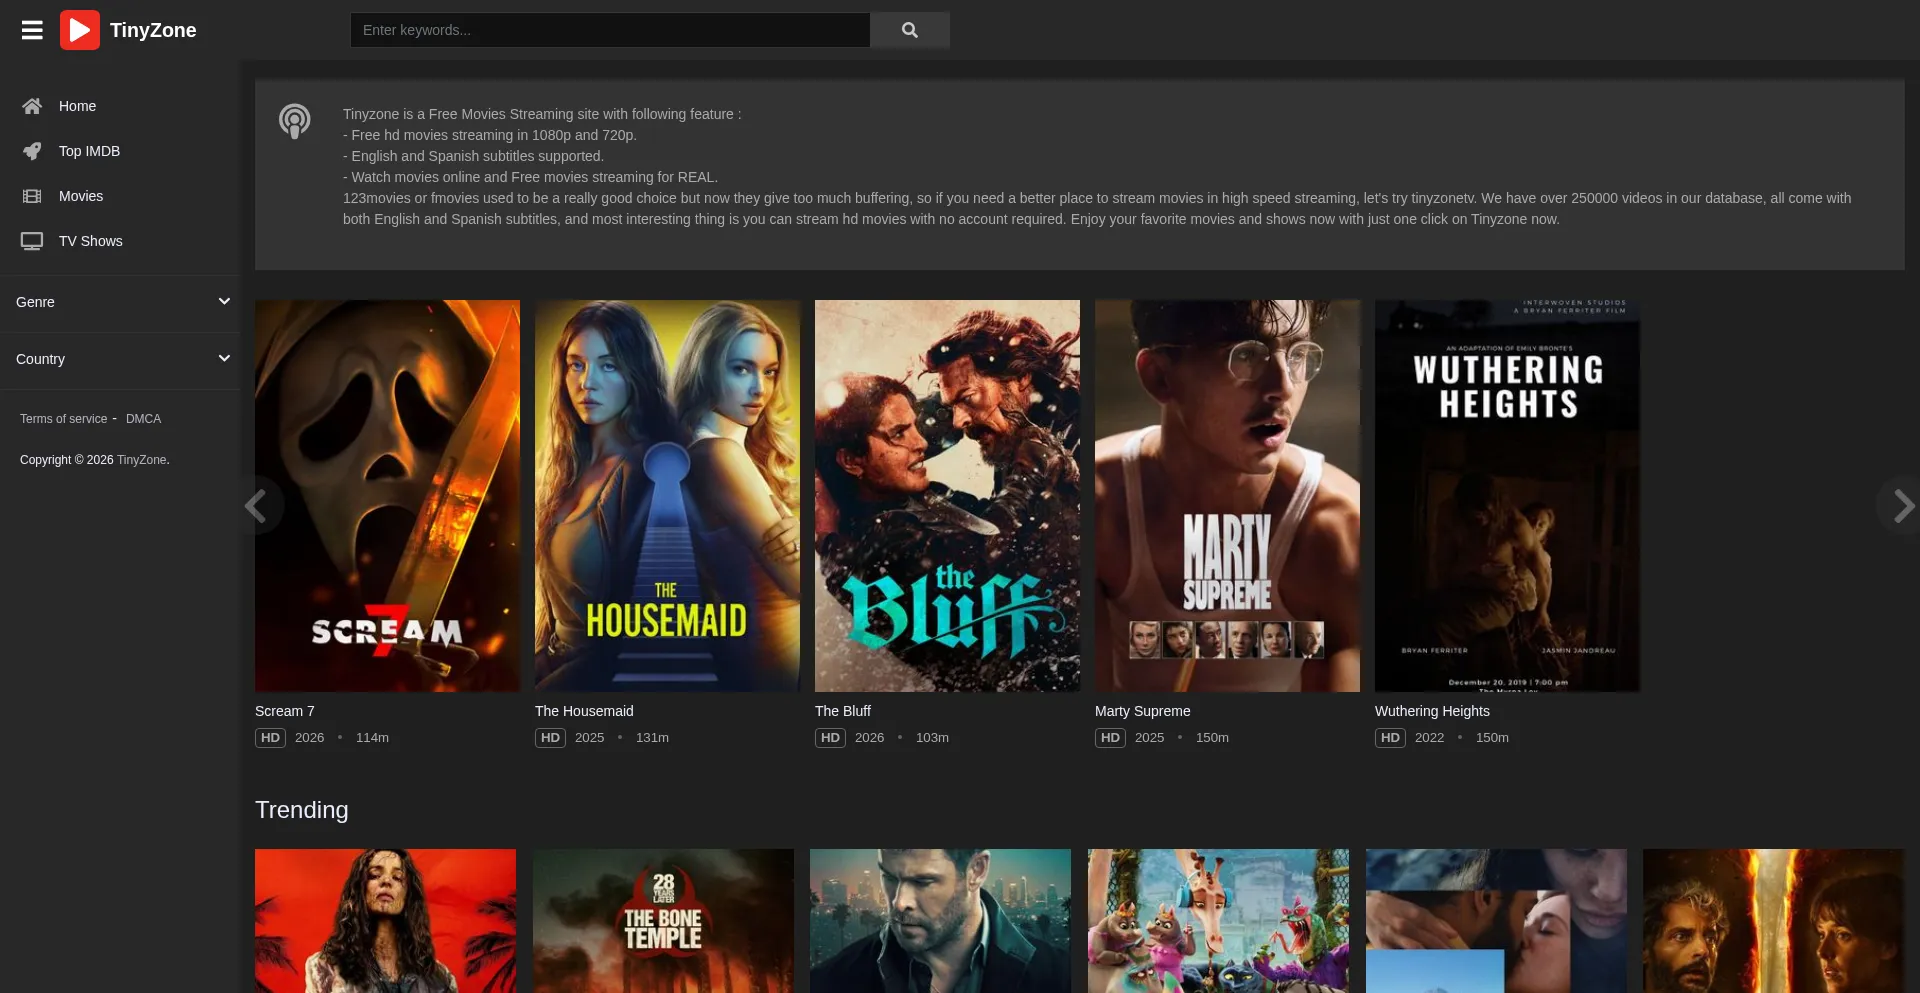Open the trending poster of the man in a dark suit

(940, 921)
